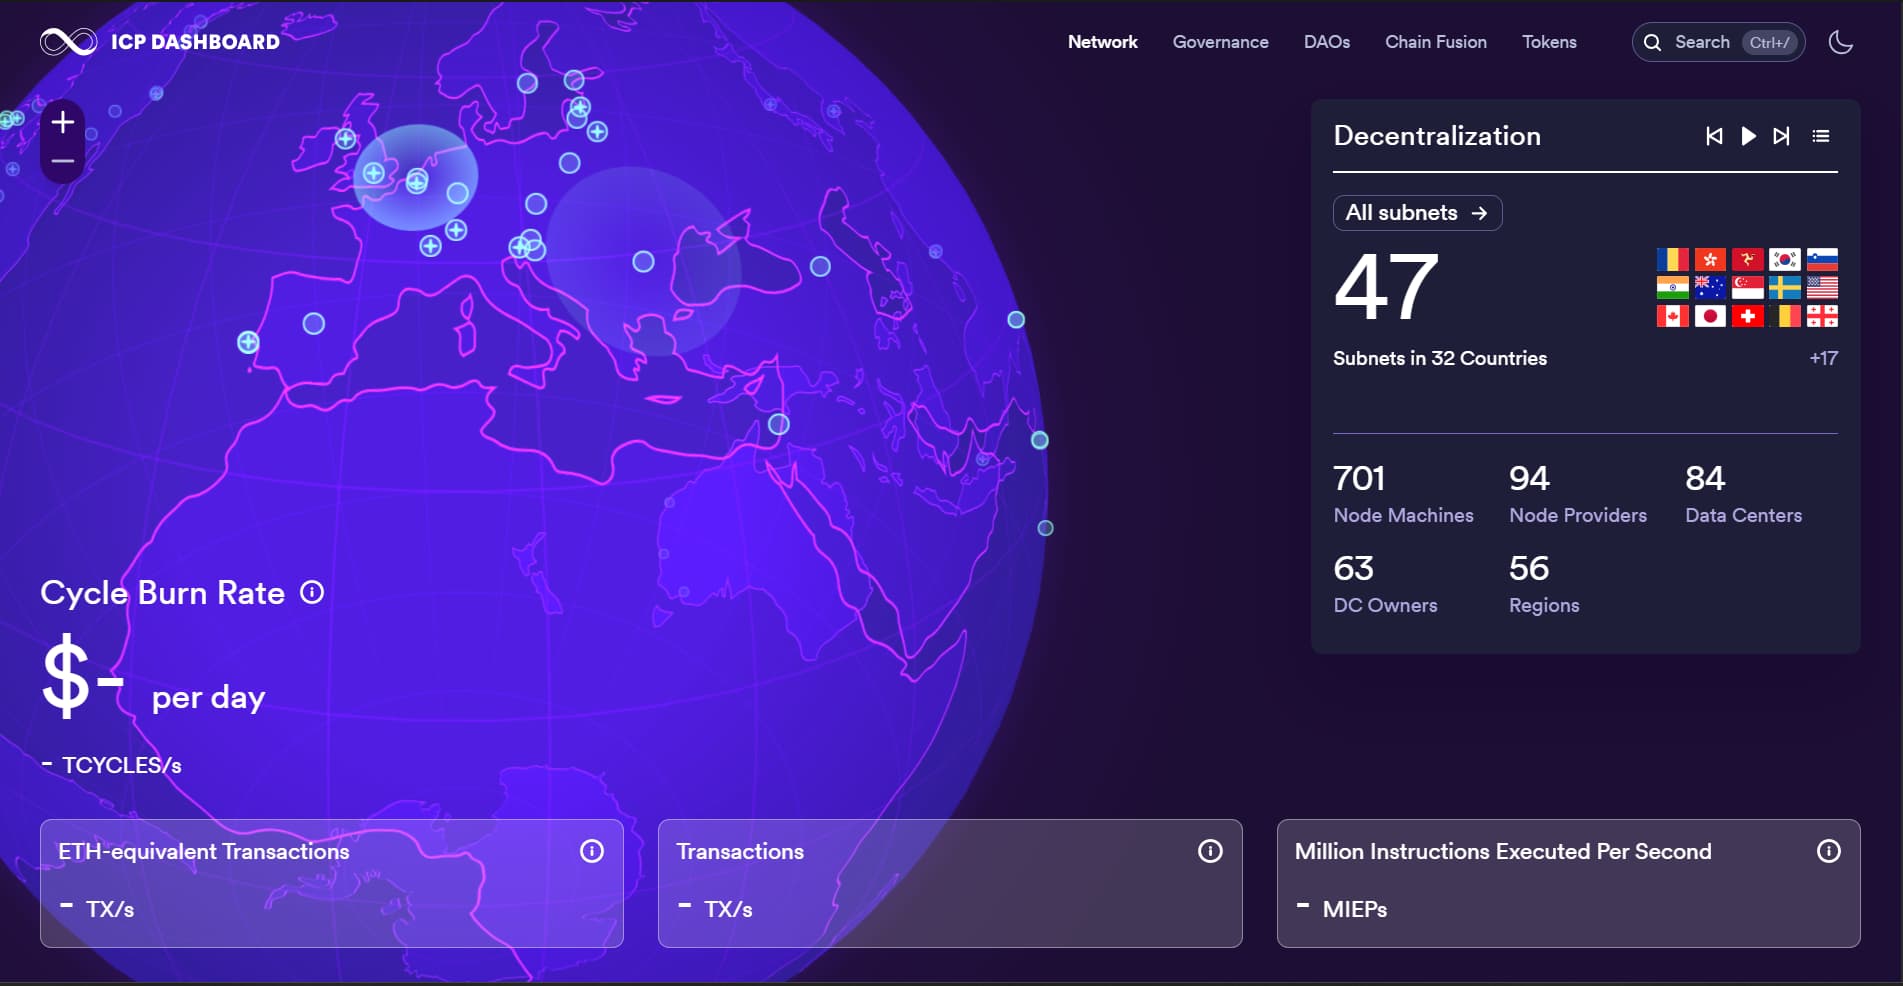Zoom in on the globe map
1903x986 pixels.
(x=63, y=122)
